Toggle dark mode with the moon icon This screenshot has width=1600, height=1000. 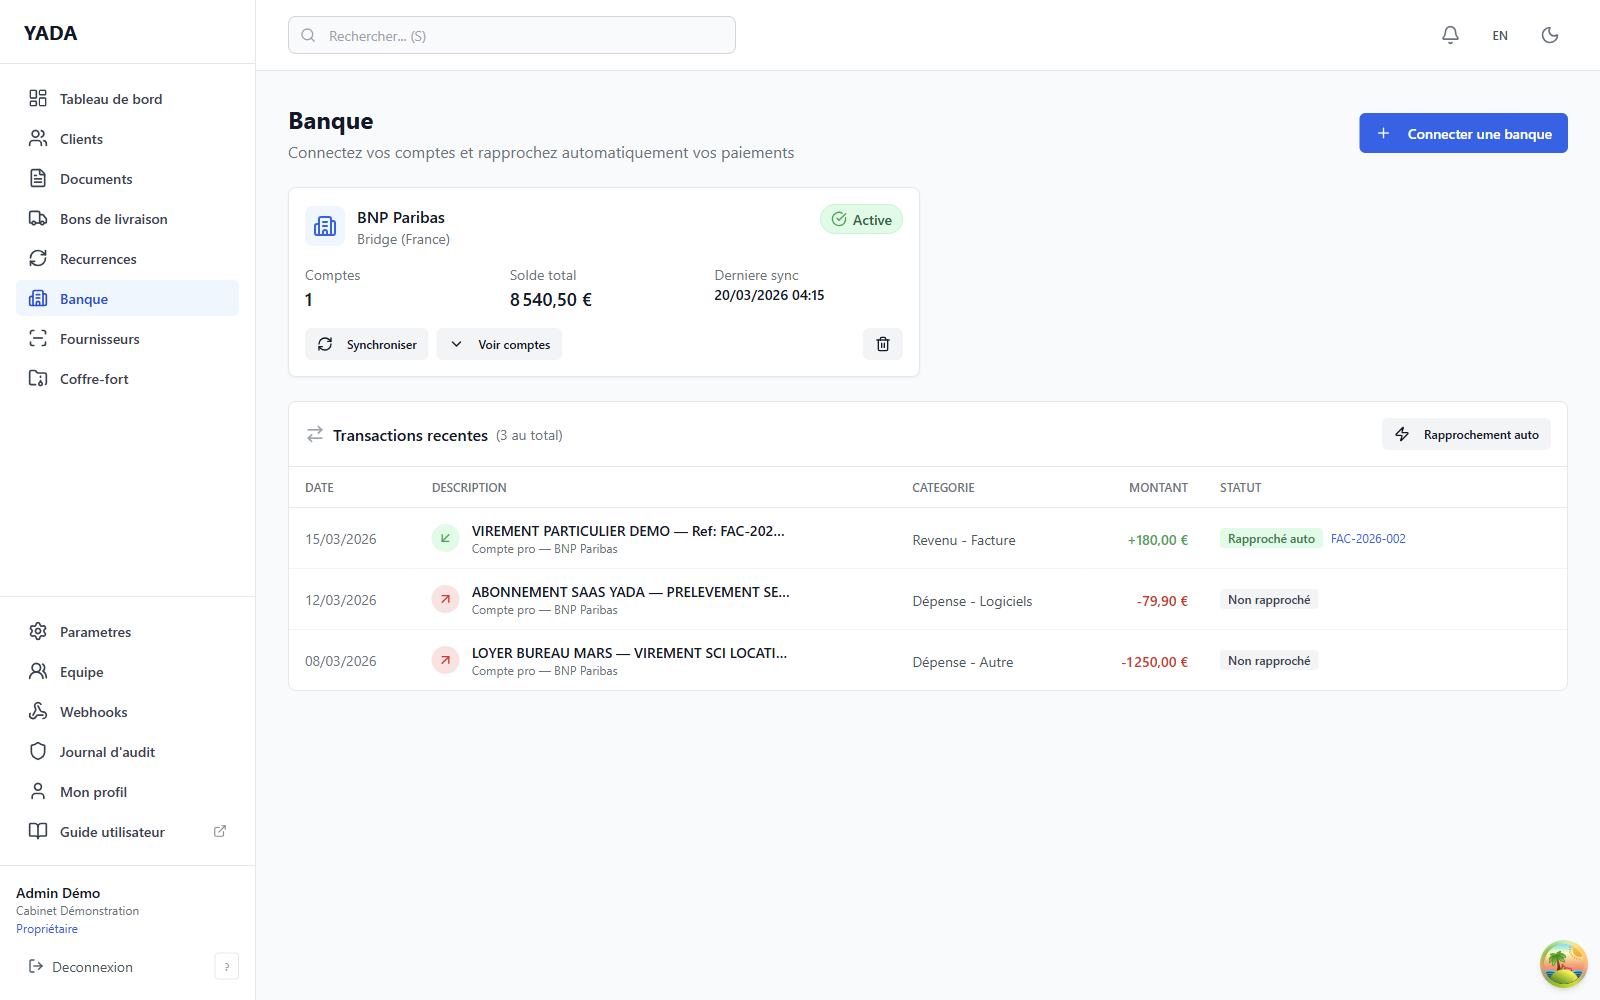click(x=1549, y=34)
